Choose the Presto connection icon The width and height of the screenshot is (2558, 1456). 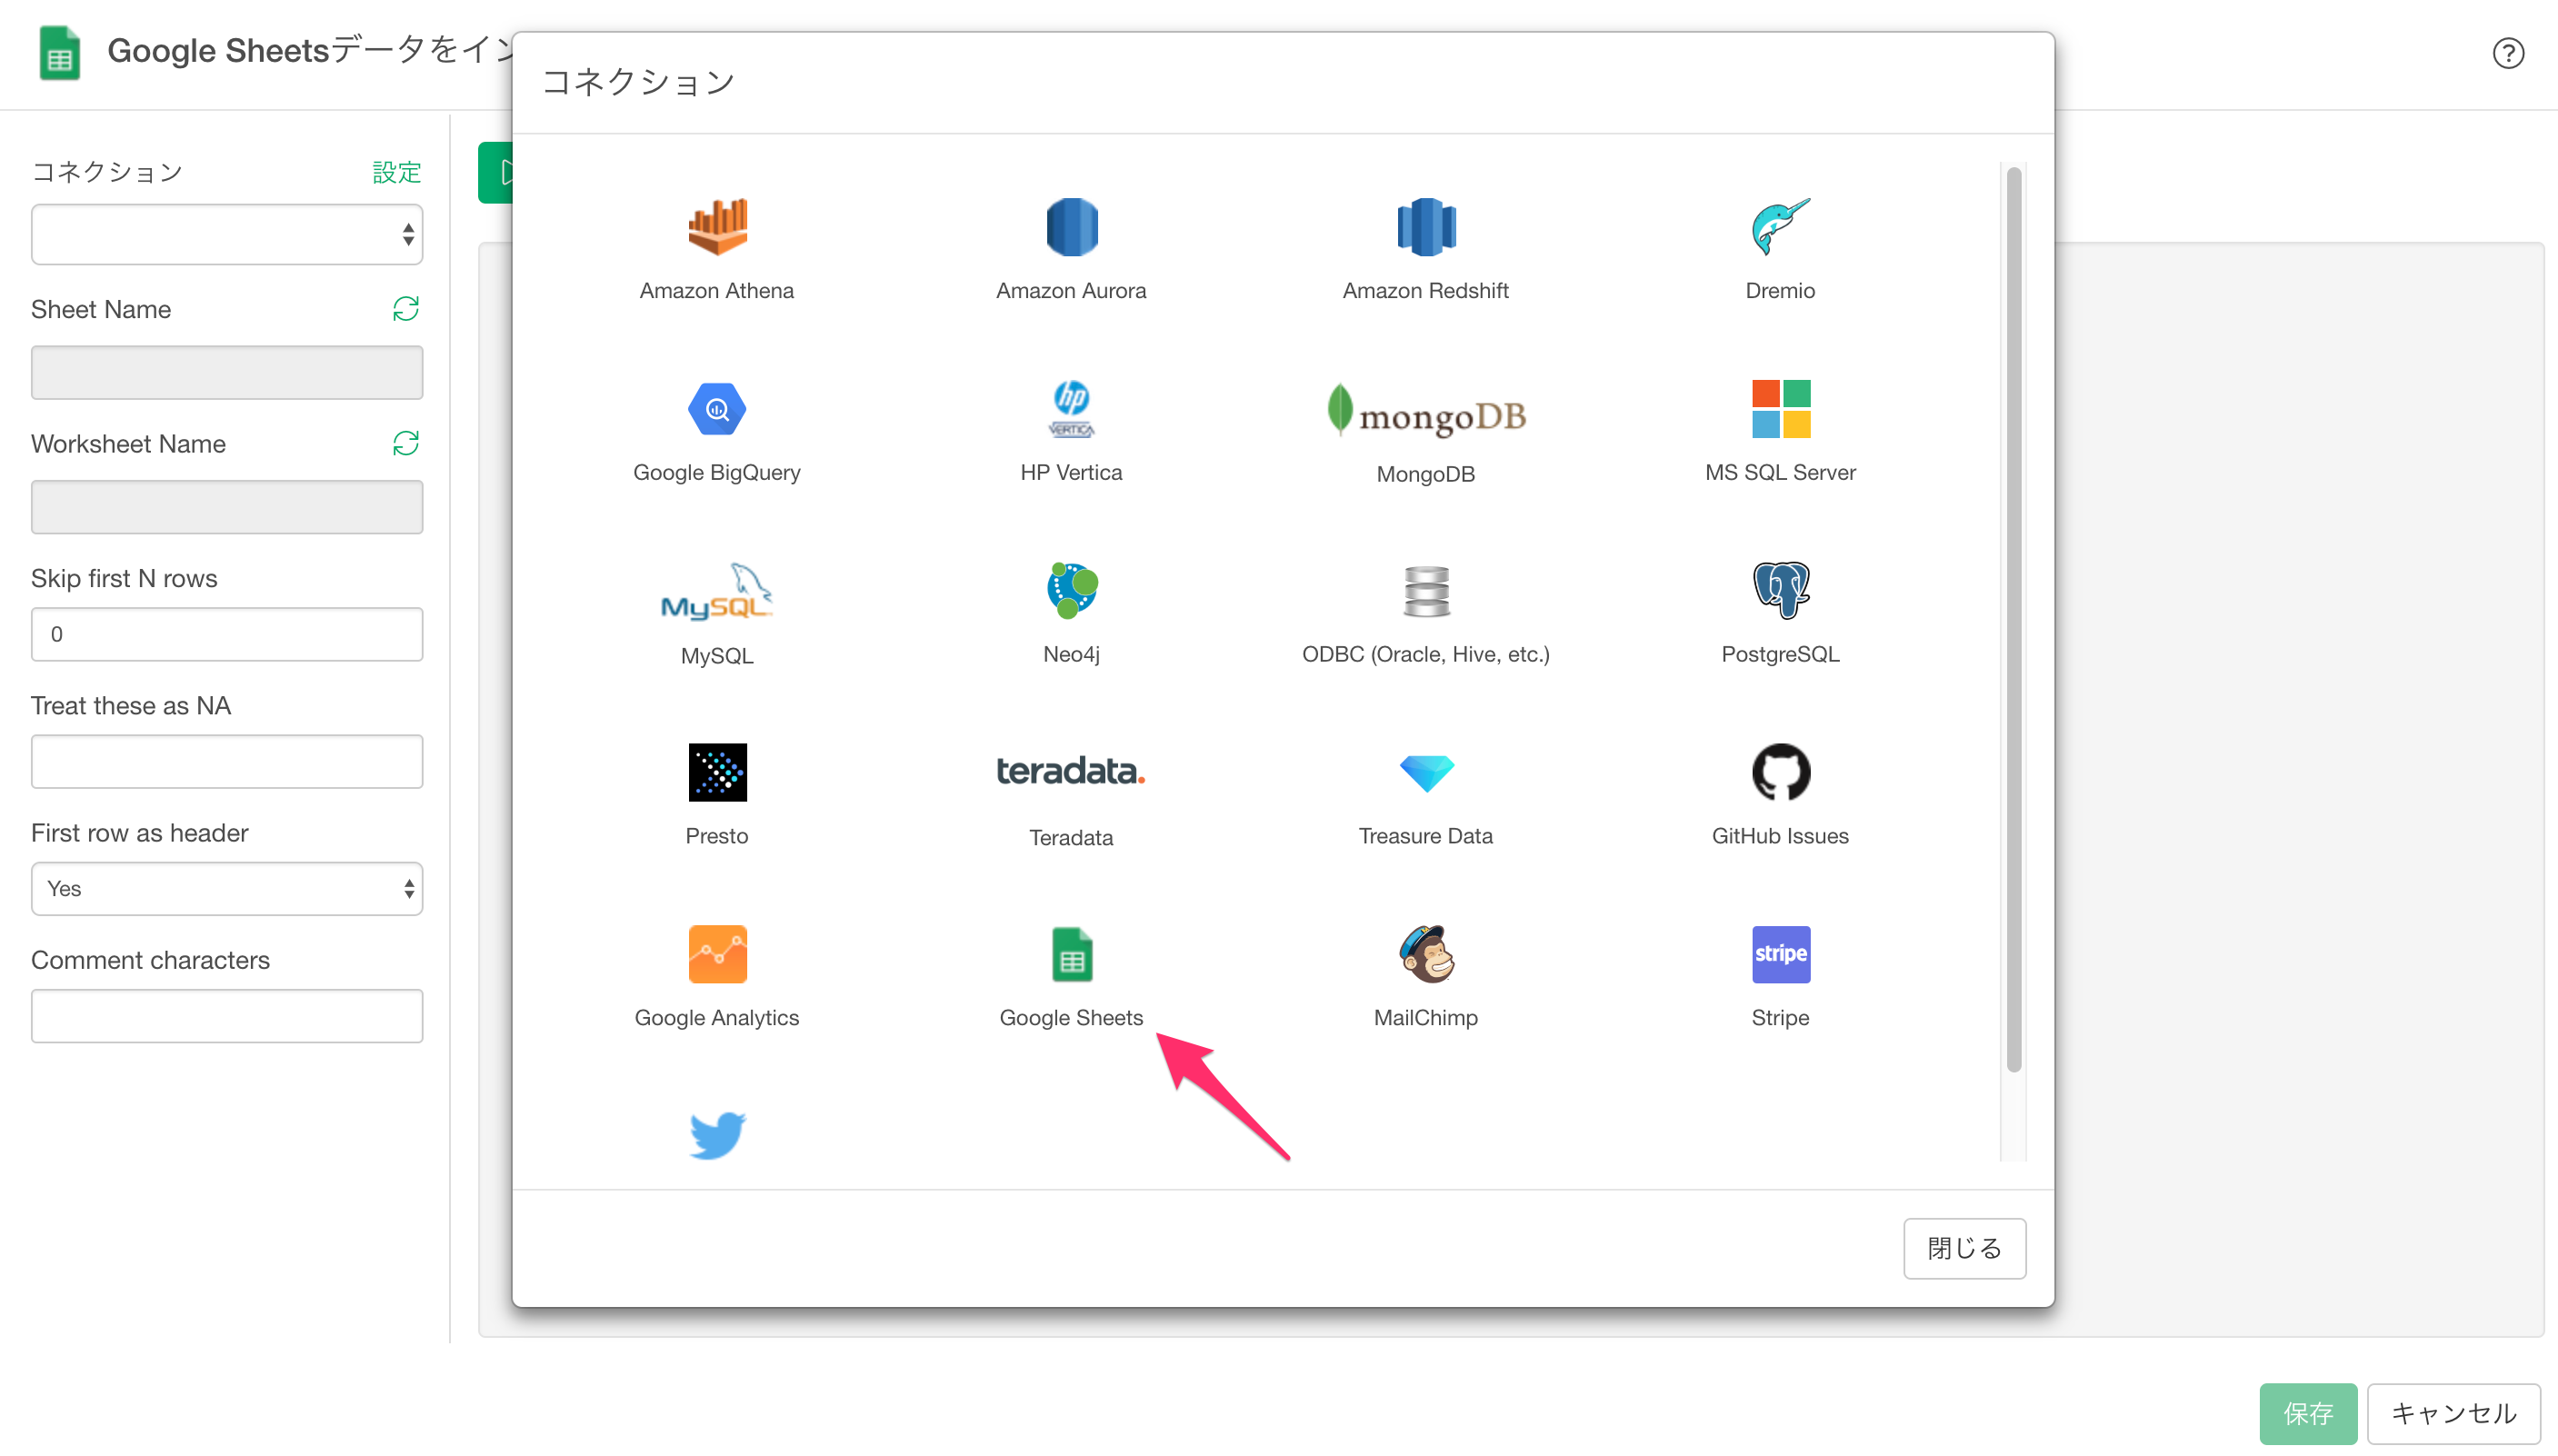click(x=717, y=772)
